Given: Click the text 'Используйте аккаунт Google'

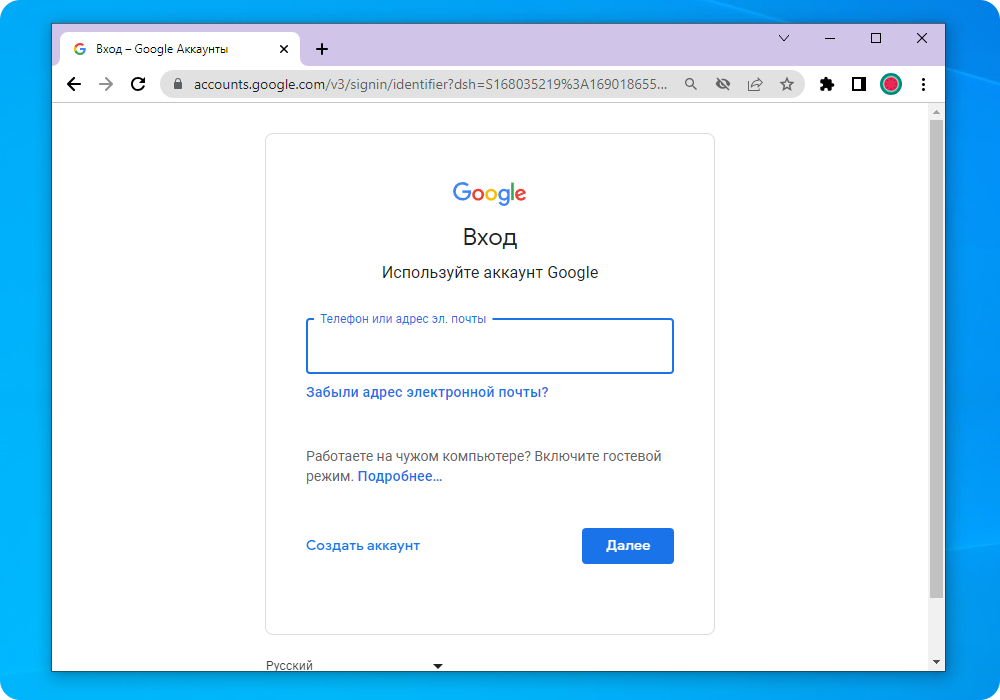Looking at the screenshot, I should pos(490,272).
